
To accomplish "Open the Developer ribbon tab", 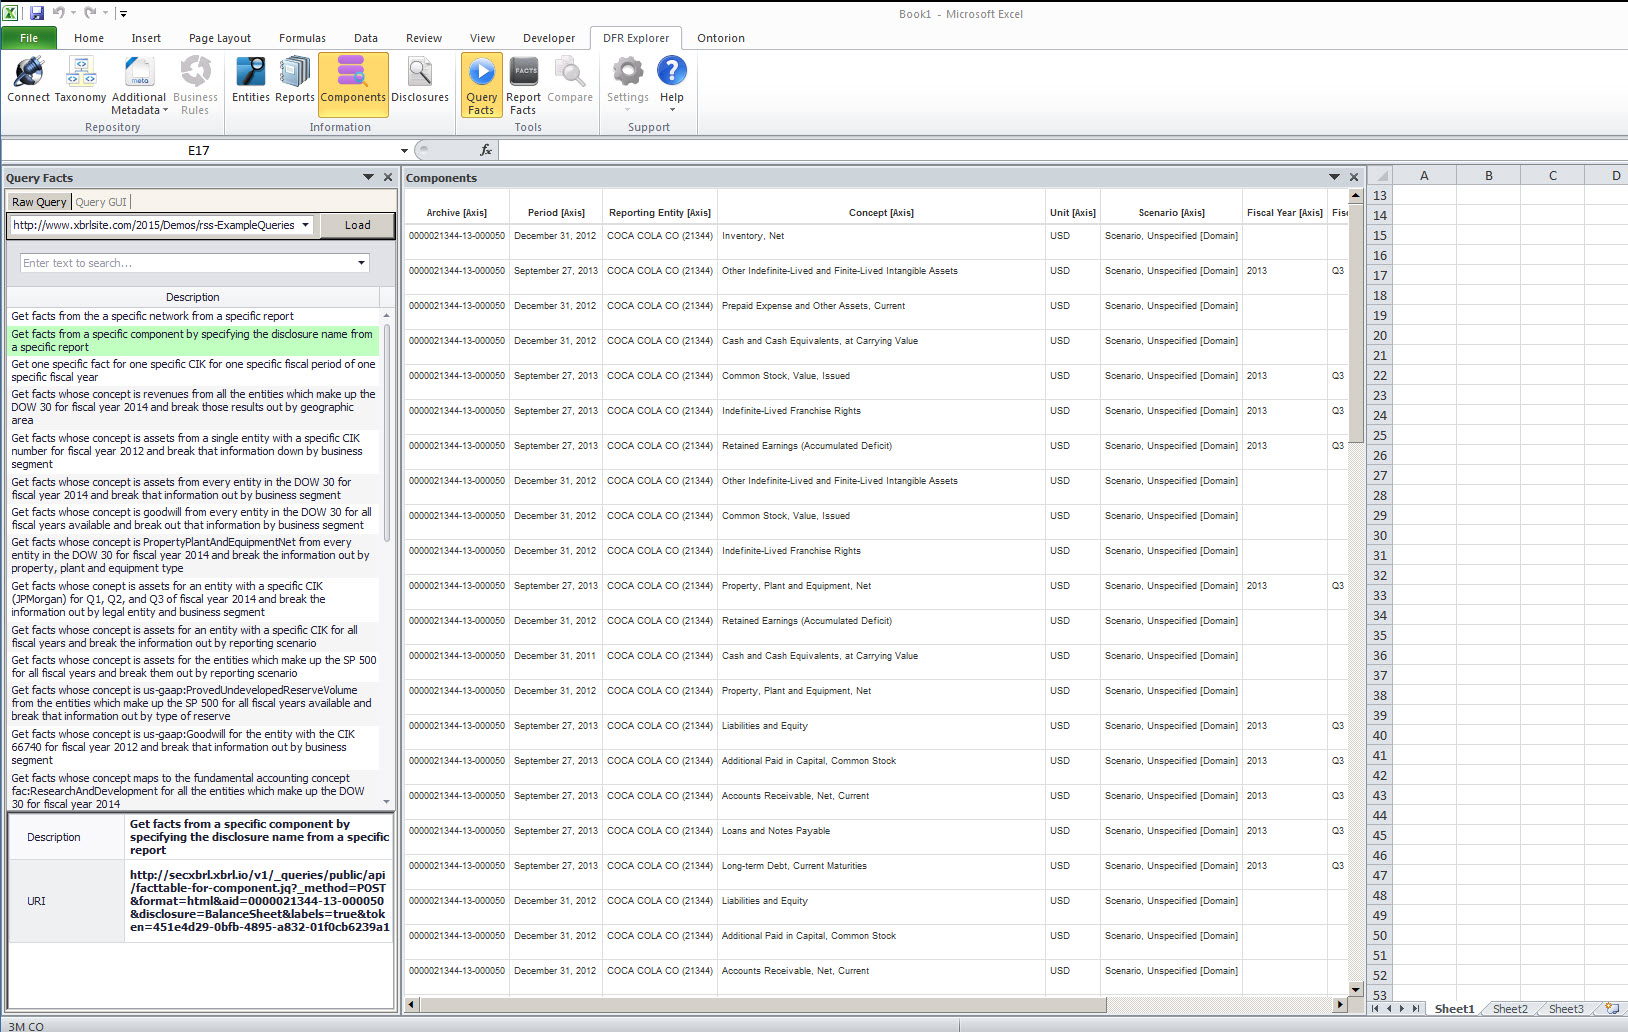I will click(x=549, y=38).
